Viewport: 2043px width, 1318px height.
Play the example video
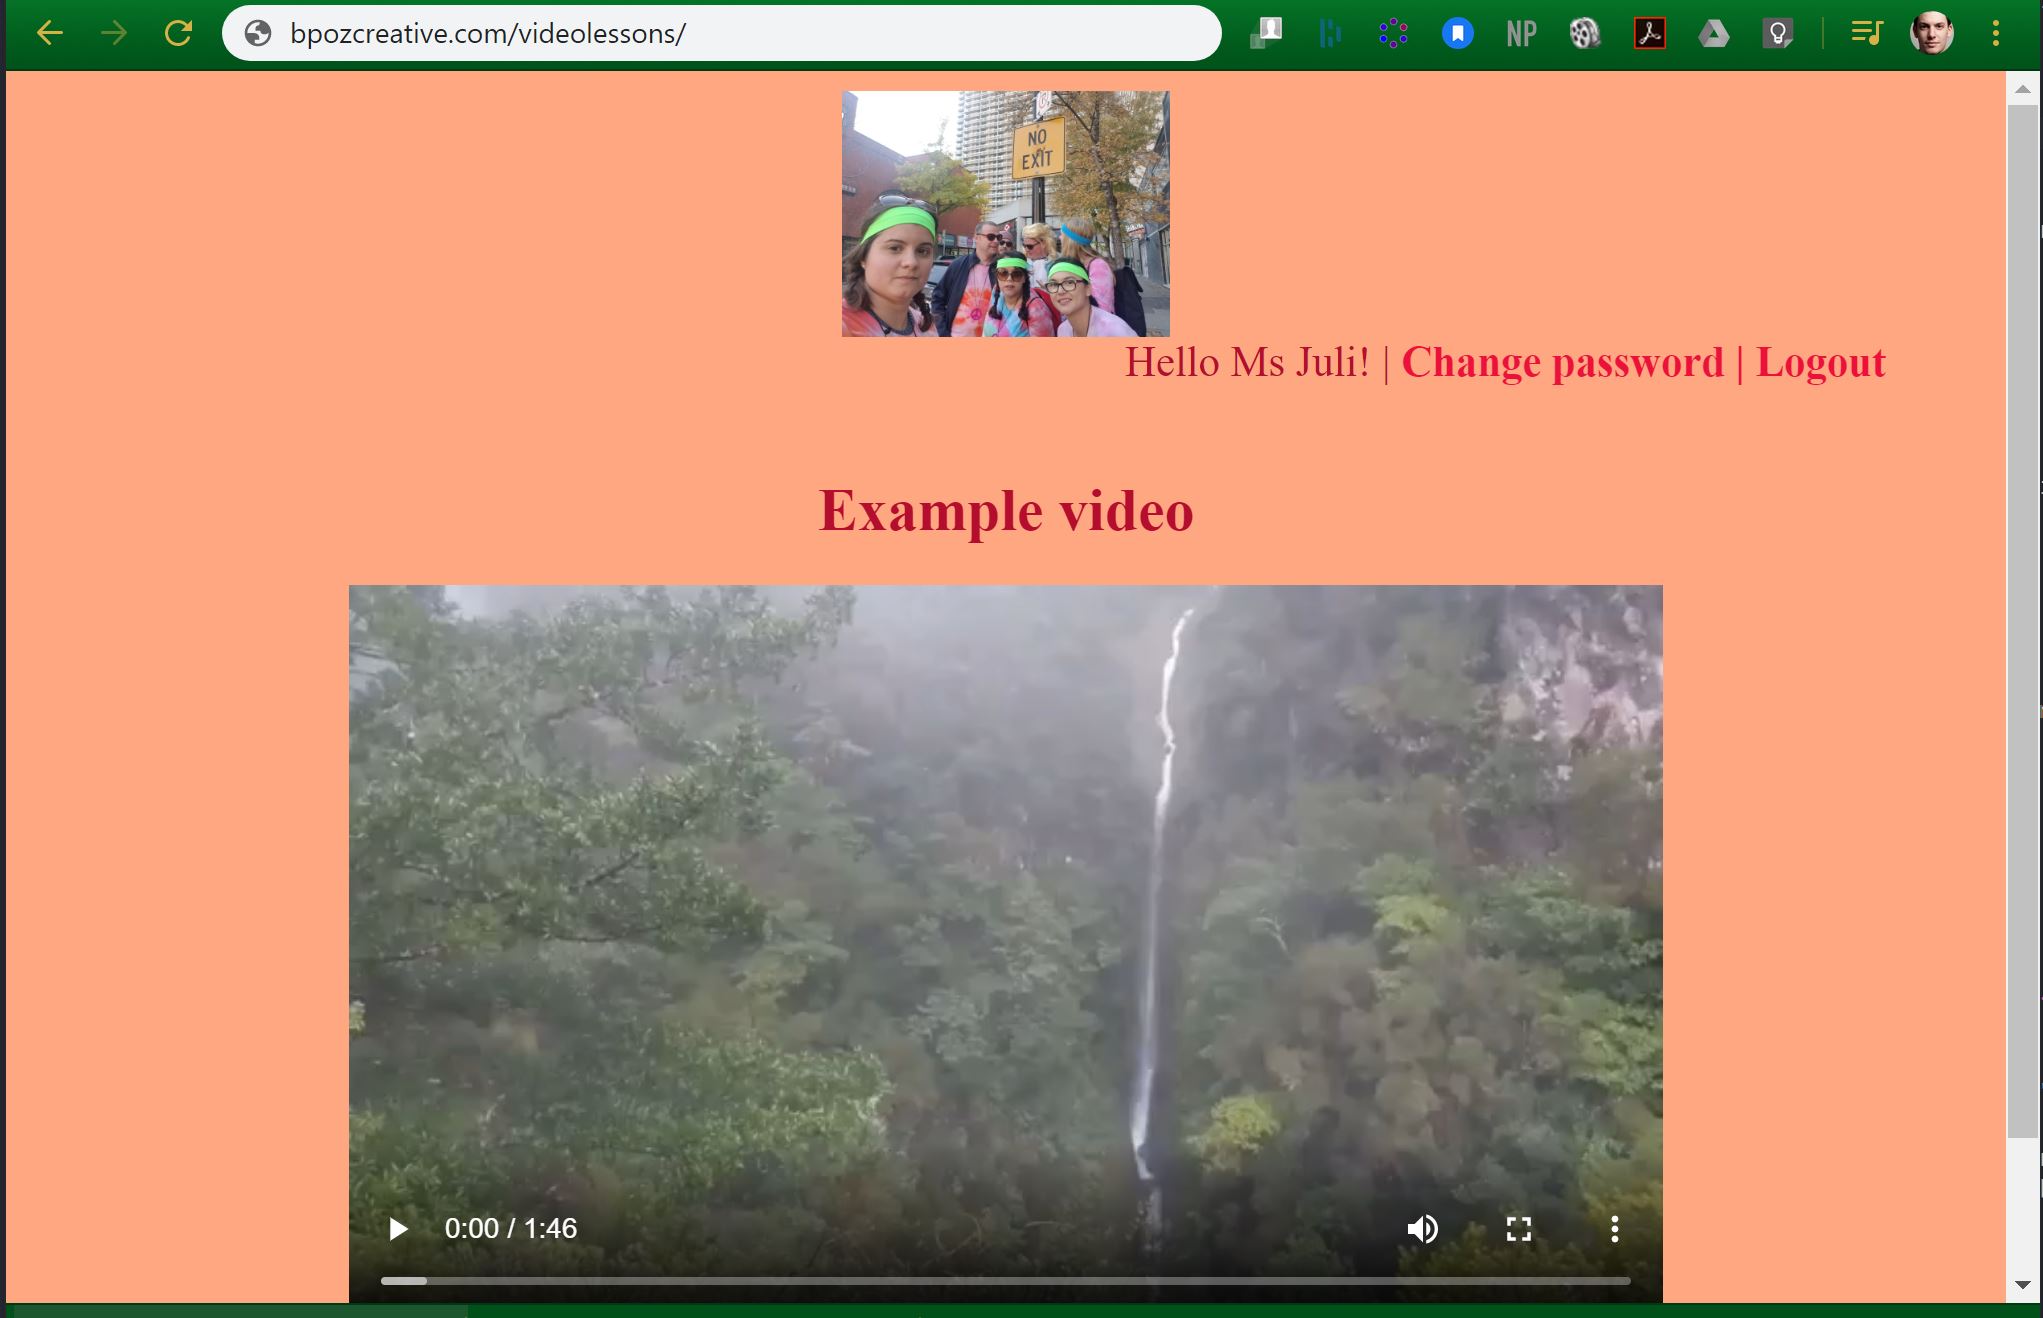[x=398, y=1229]
